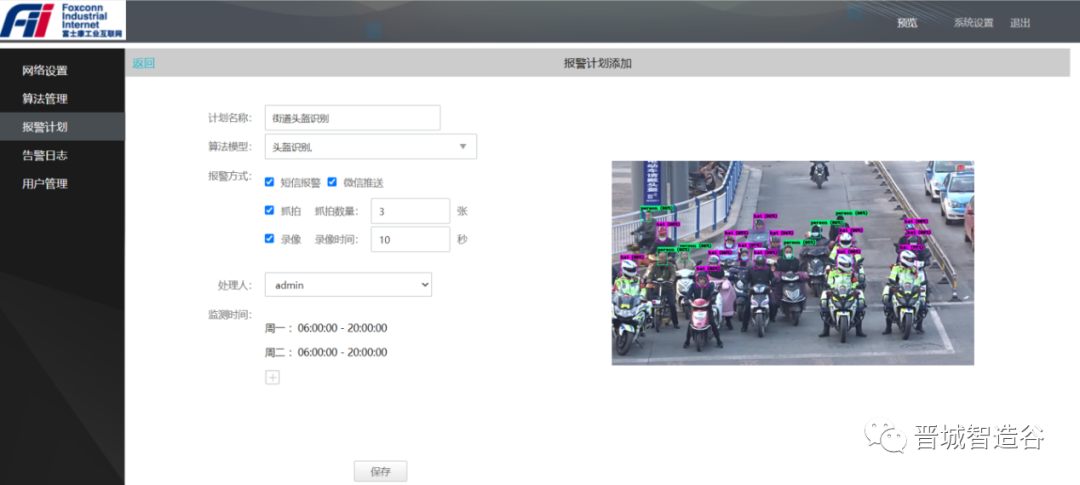Switch to 预览 in the top bar

pos(907,23)
